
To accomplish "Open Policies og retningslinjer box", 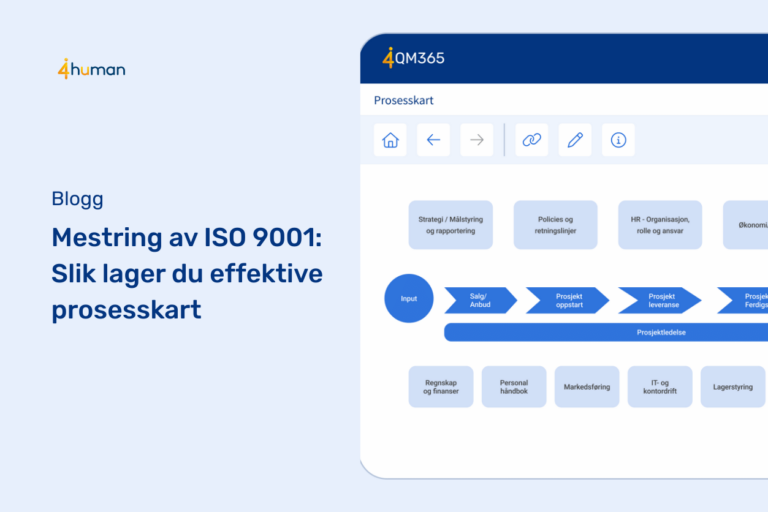I will (555, 225).
